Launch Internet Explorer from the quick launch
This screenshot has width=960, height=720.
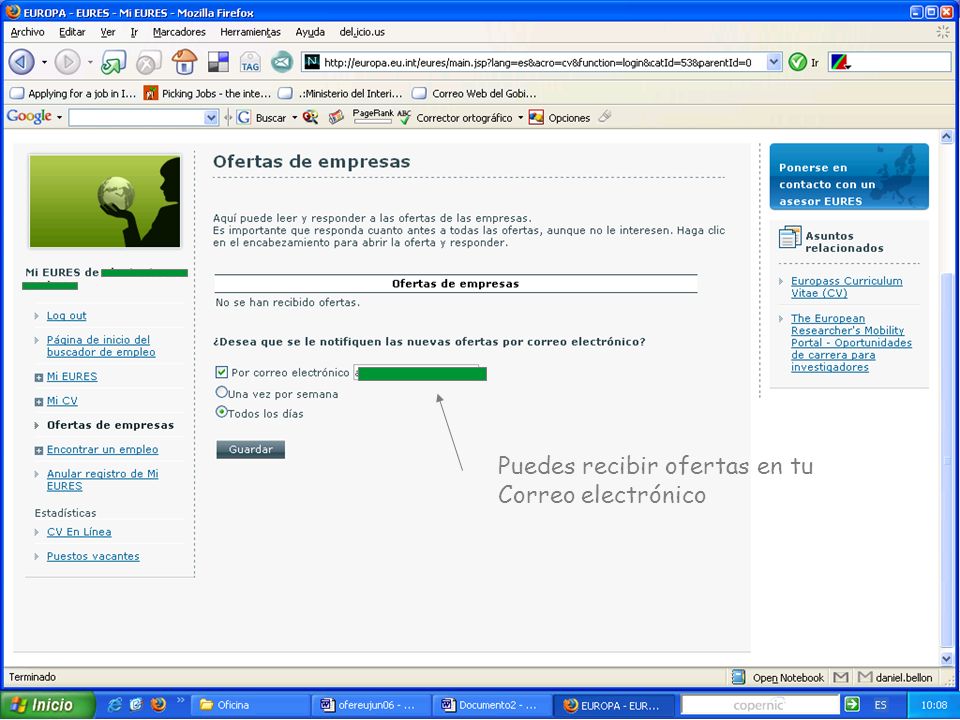tap(114, 705)
